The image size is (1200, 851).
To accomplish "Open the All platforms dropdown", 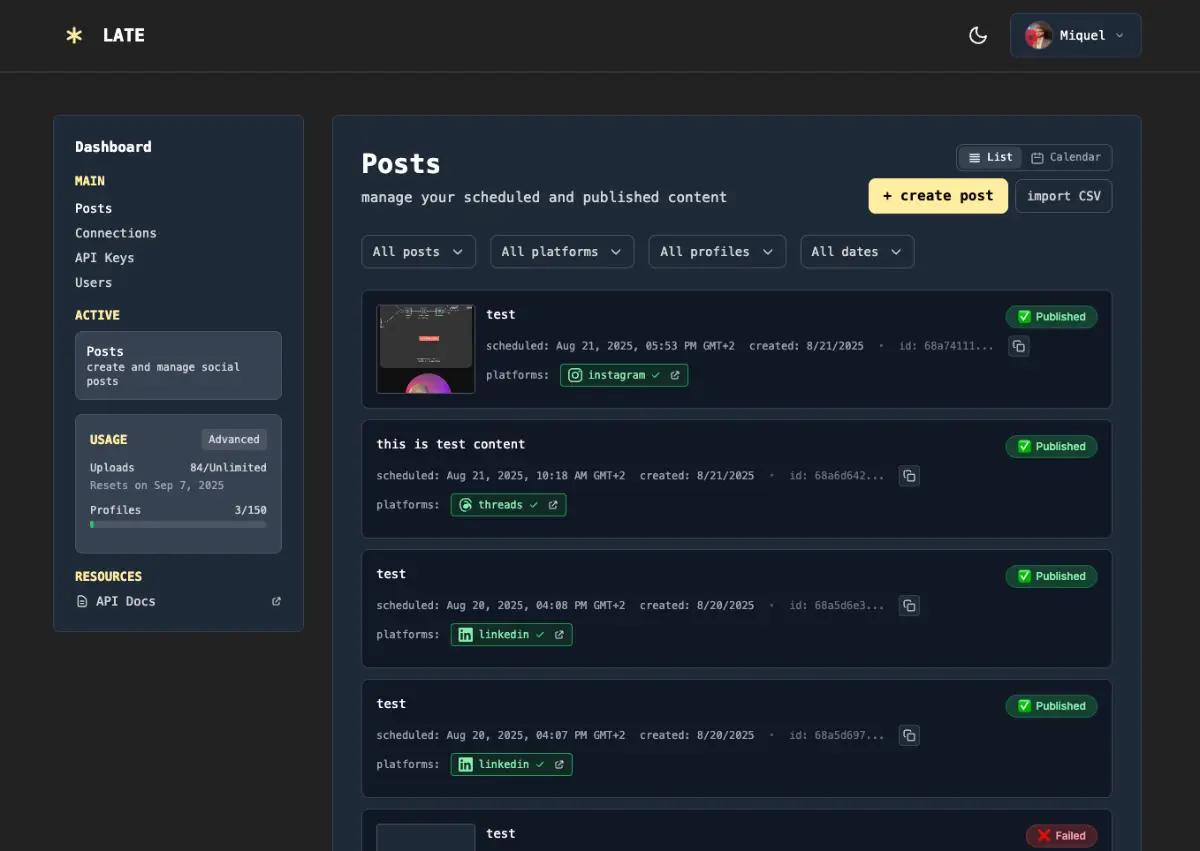I will (x=562, y=252).
